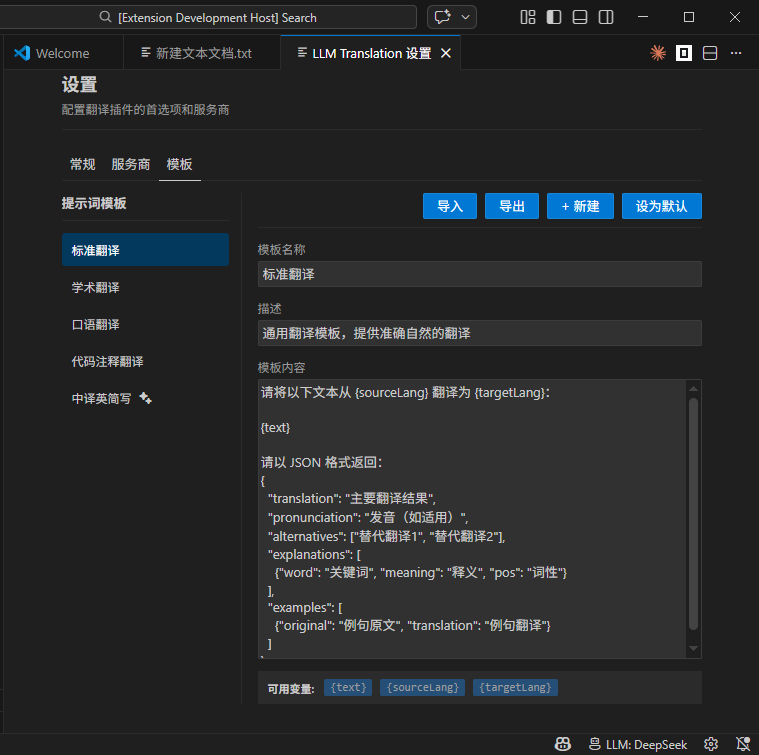Split the editor layout icon
Image resolution: width=759 pixels, height=755 pixels.
point(710,53)
